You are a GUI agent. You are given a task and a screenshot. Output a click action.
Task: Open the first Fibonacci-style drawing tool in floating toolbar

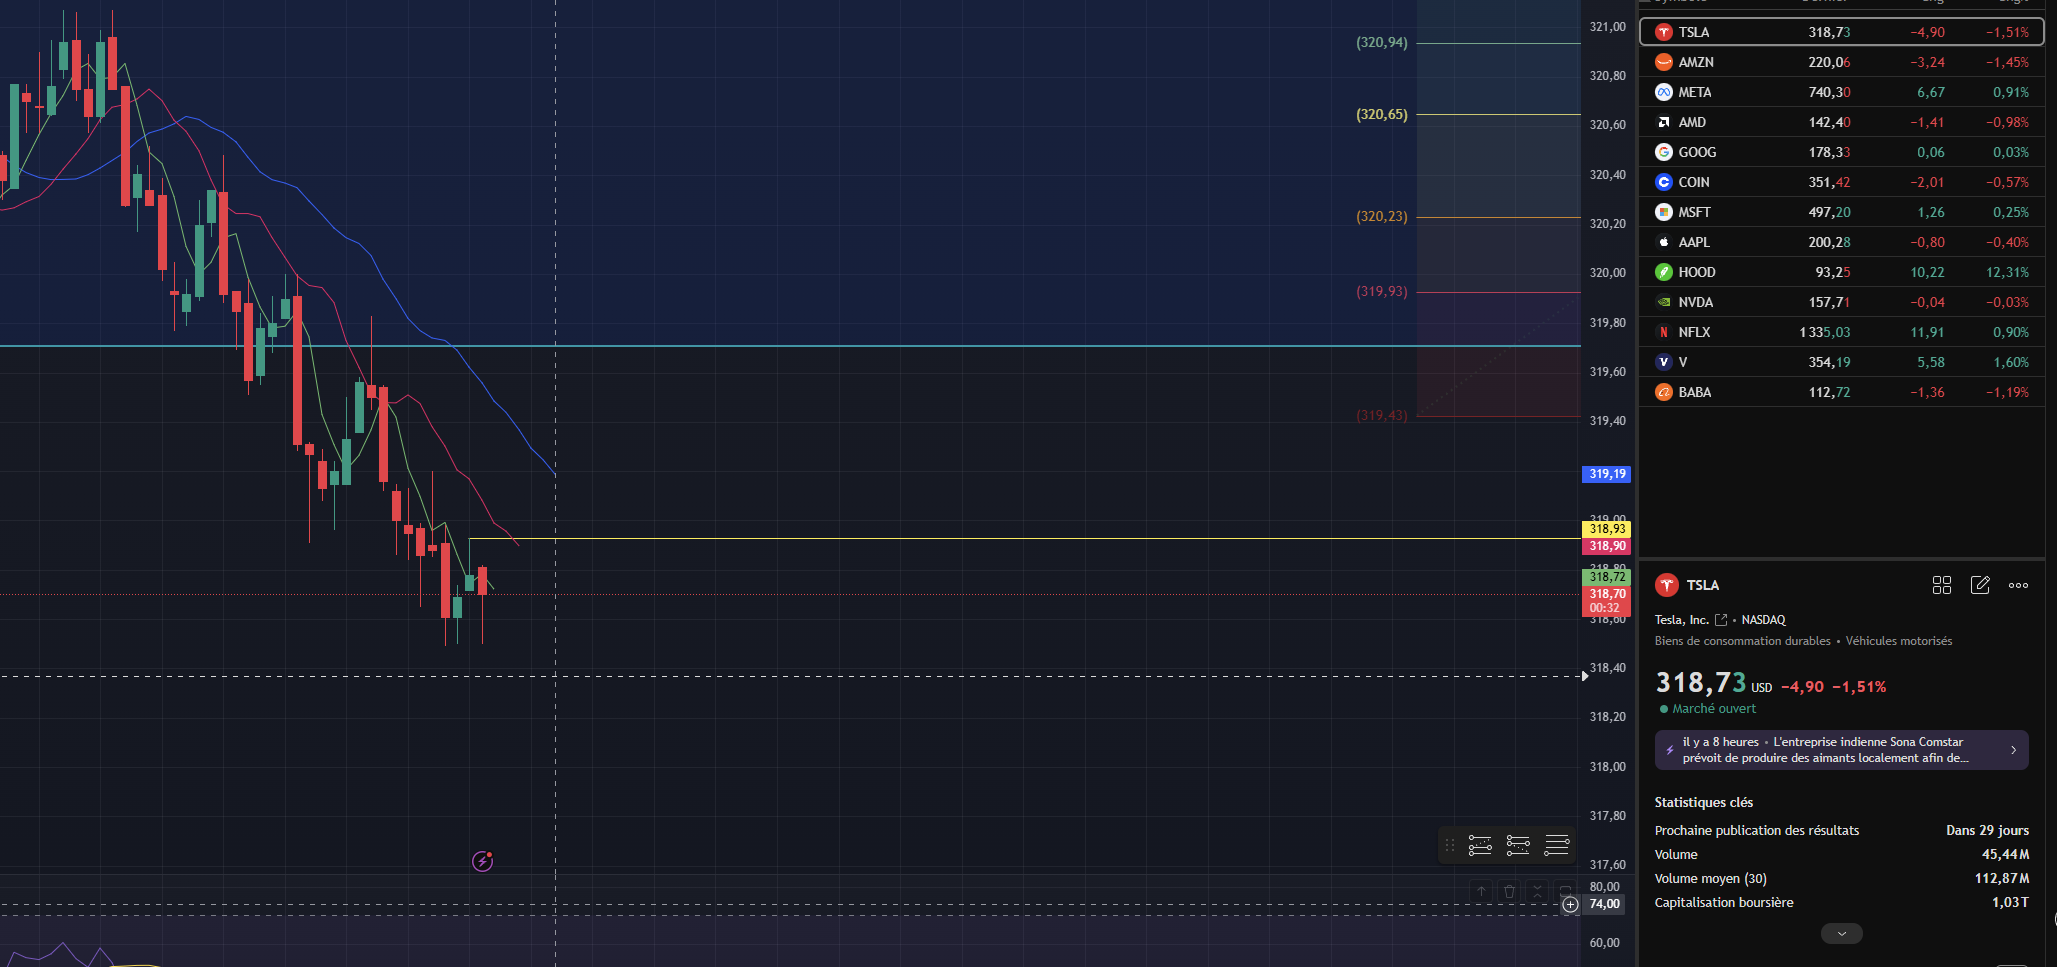pos(1480,845)
